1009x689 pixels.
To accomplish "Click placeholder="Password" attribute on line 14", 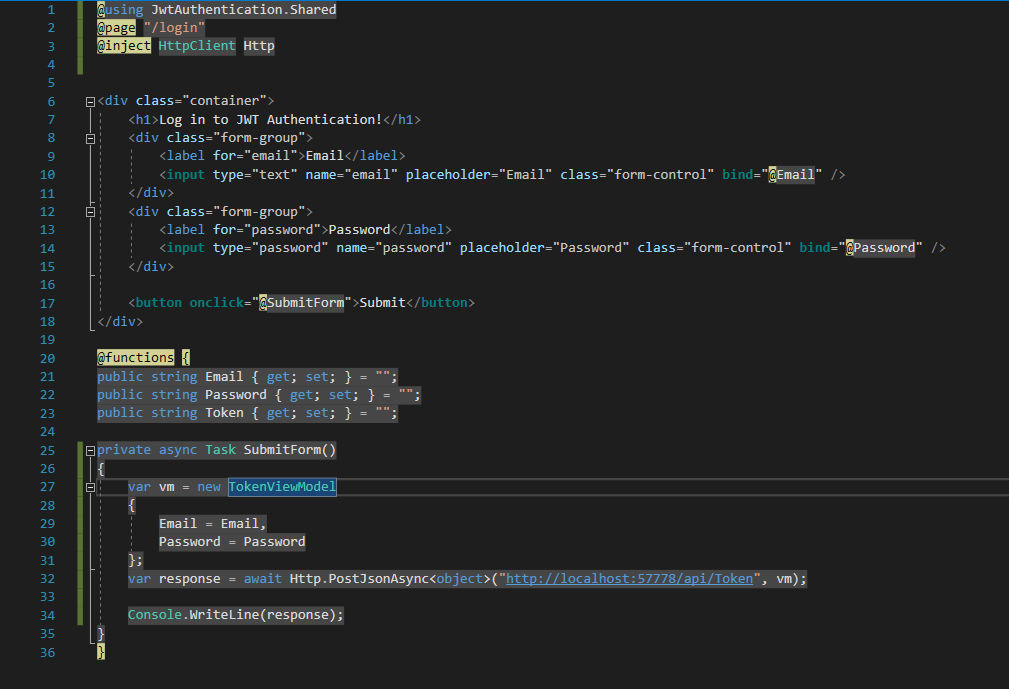I will pos(544,248).
